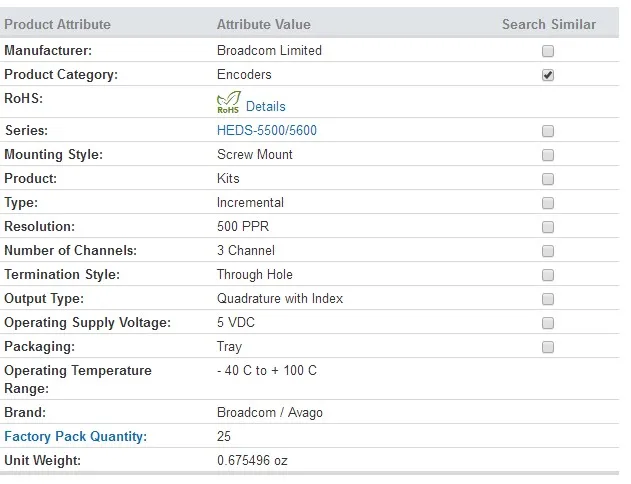Enable the Termination Style checkbox
Image resolution: width=631 pixels, height=484 pixels.
click(548, 275)
